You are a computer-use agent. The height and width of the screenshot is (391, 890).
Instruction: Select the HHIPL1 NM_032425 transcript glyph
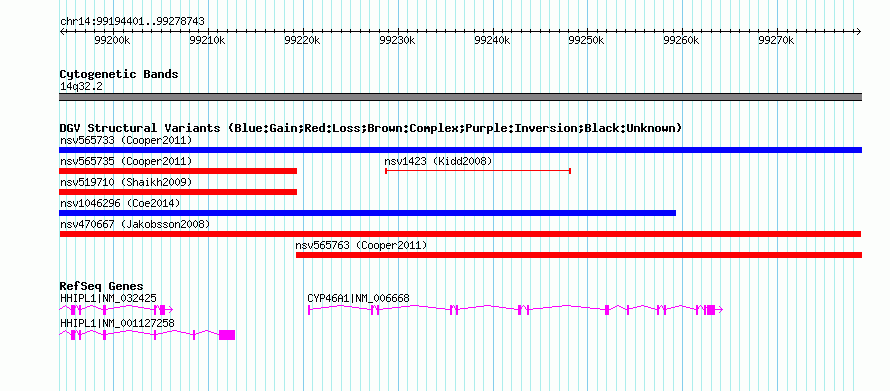[116, 310]
